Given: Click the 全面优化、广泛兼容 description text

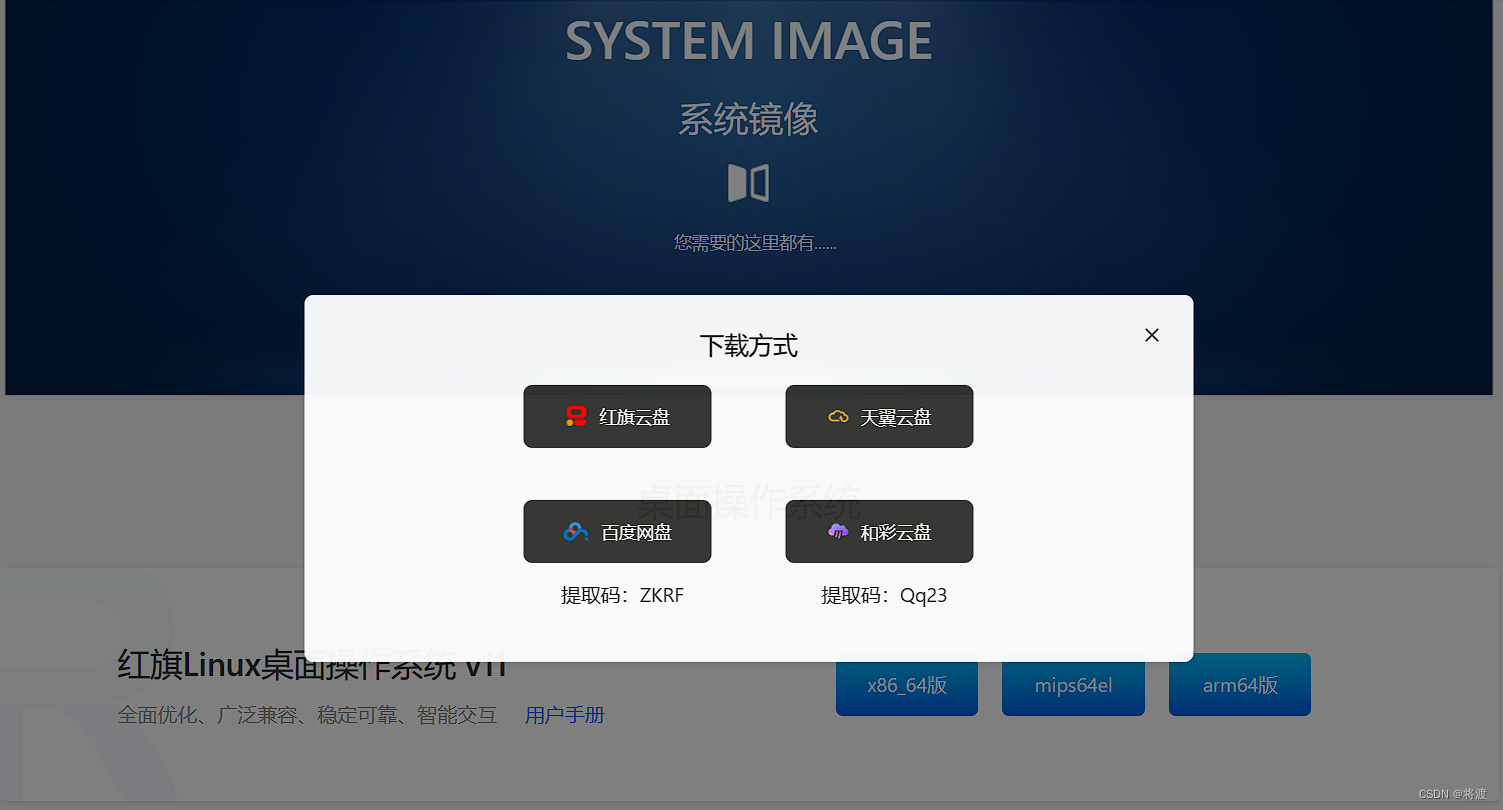Looking at the screenshot, I should (307, 715).
